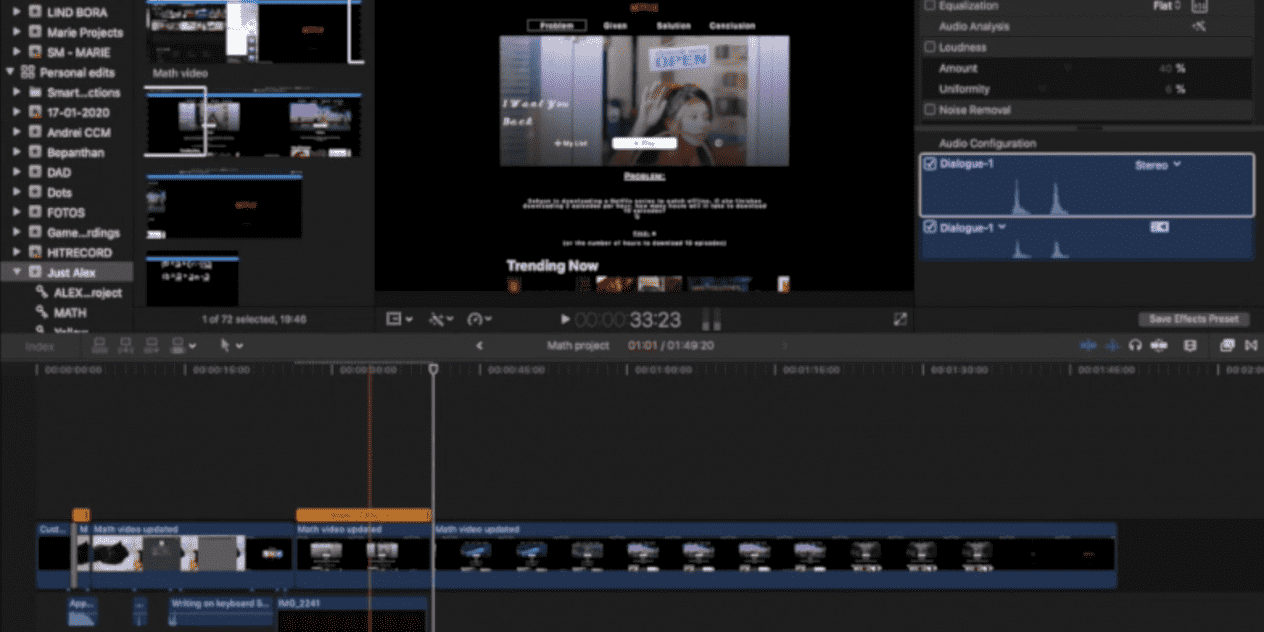Viewport: 1264px width, 632px height.
Task: Select the HITRECORD event
Action: tap(80, 252)
